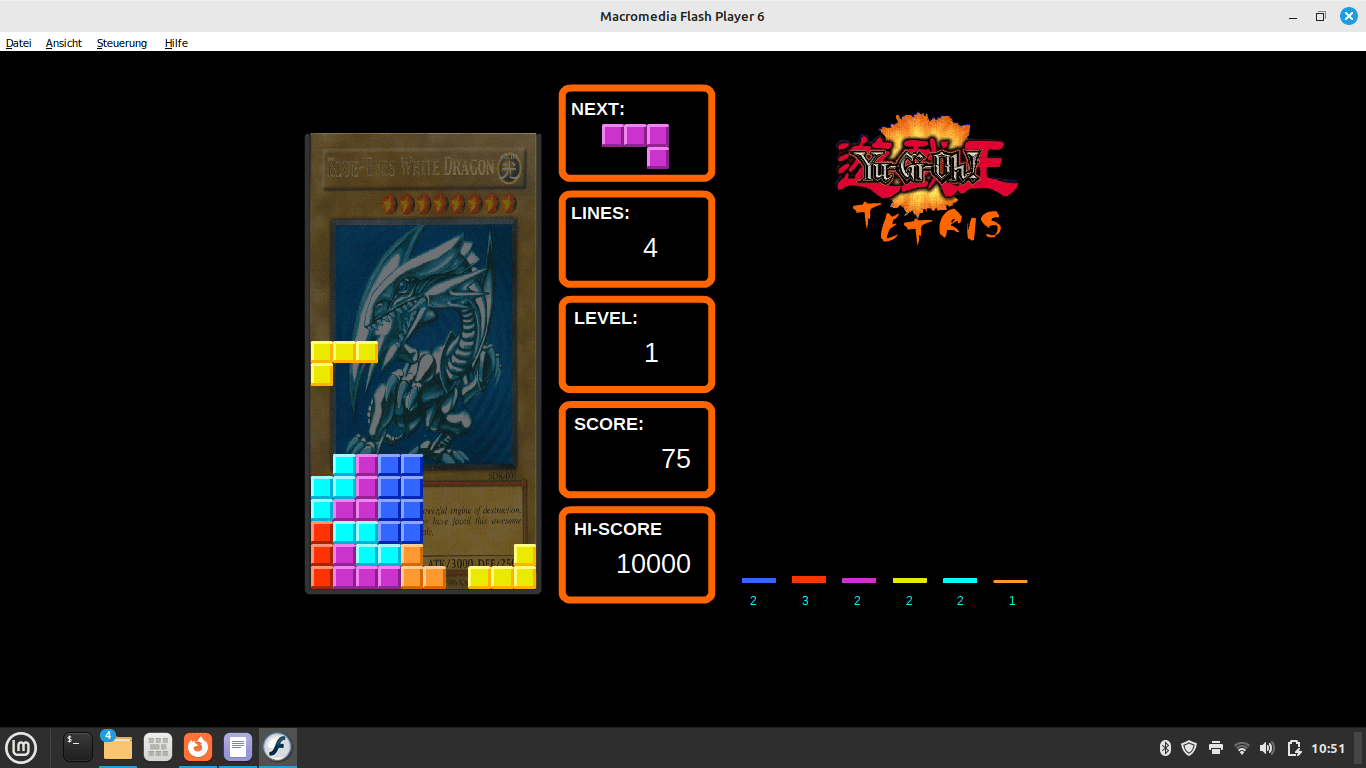Open the clock showing 10:51

(x=1328, y=748)
